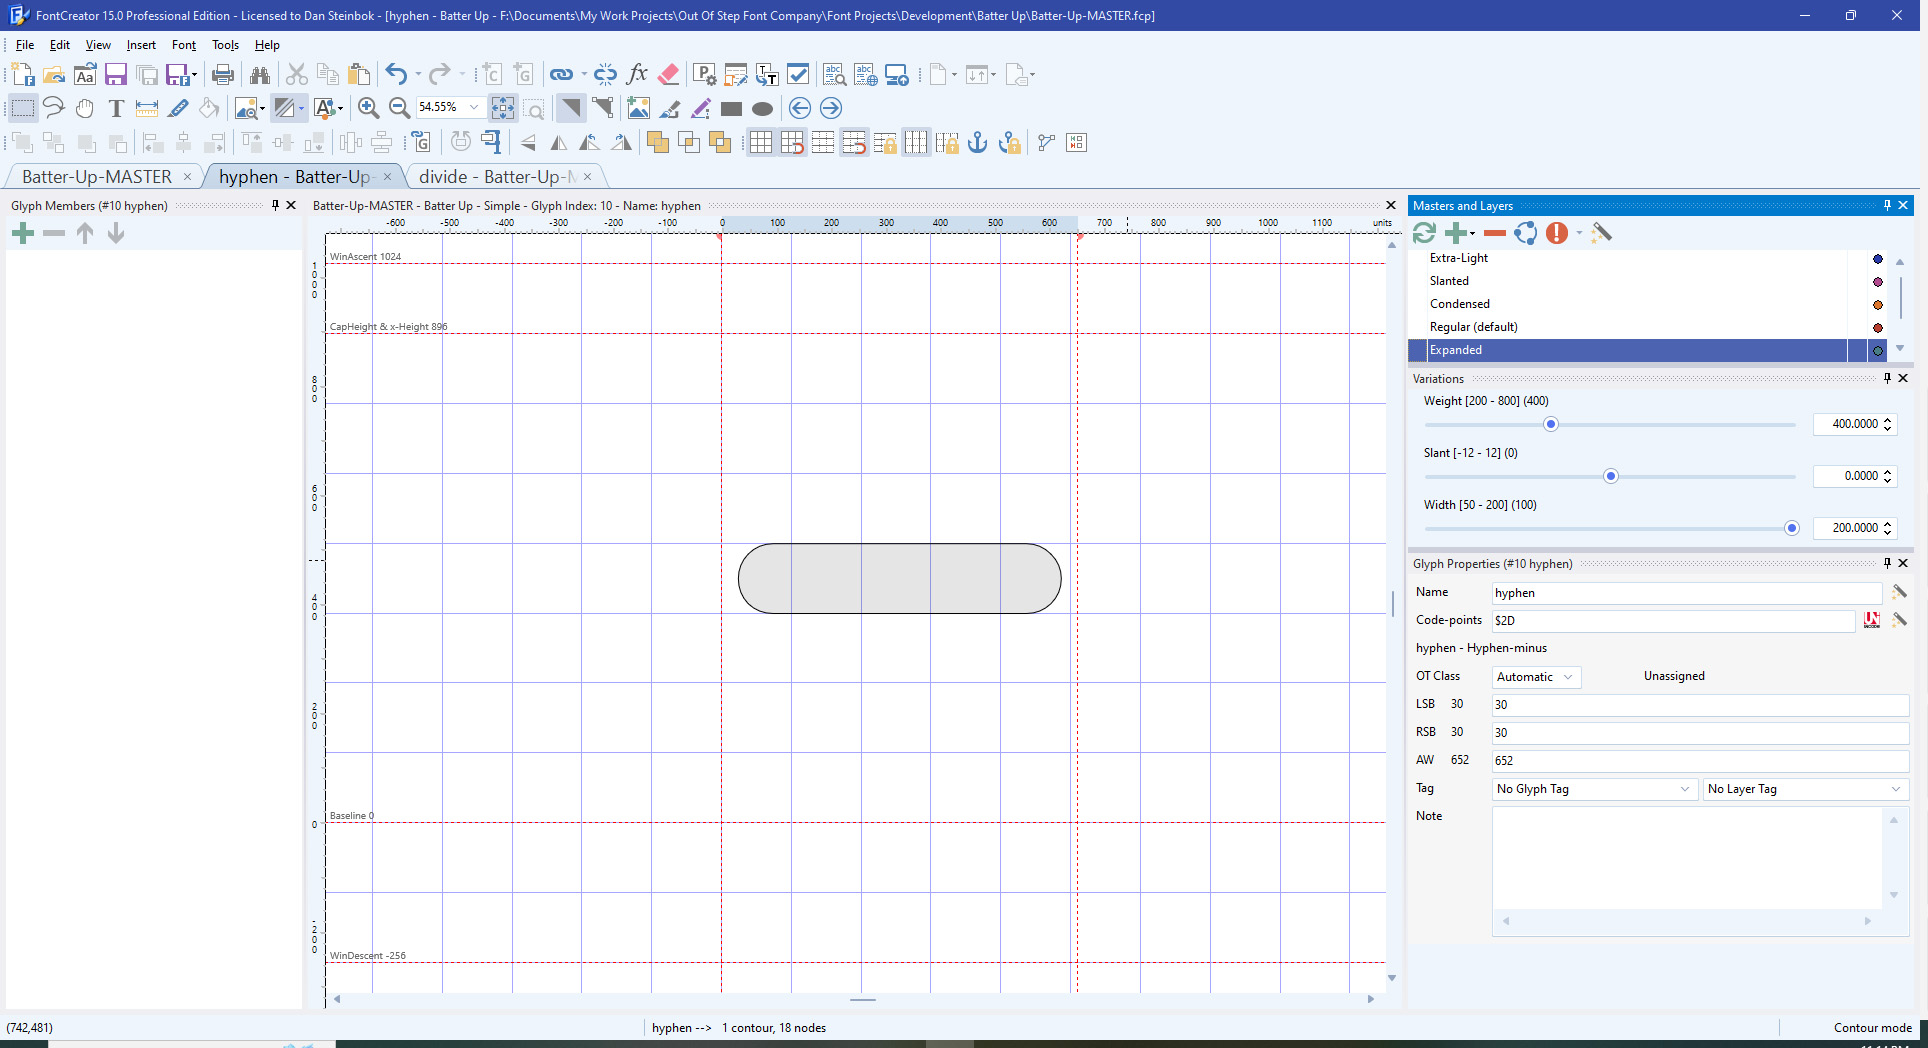The width and height of the screenshot is (1928, 1048).
Task: Select the Condensed master in the list
Action: 1459,304
